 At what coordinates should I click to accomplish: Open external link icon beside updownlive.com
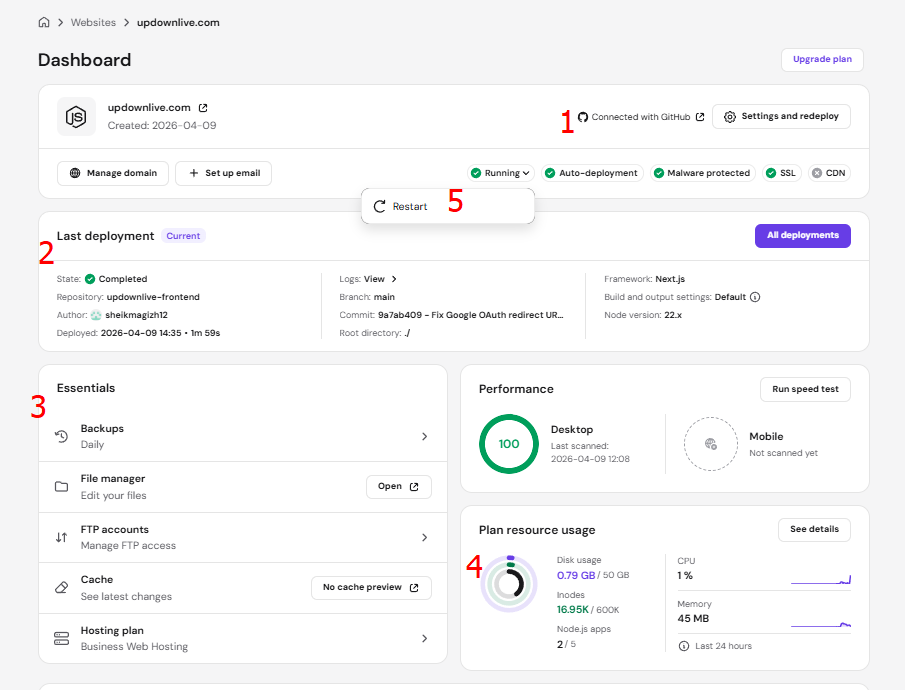pos(203,108)
